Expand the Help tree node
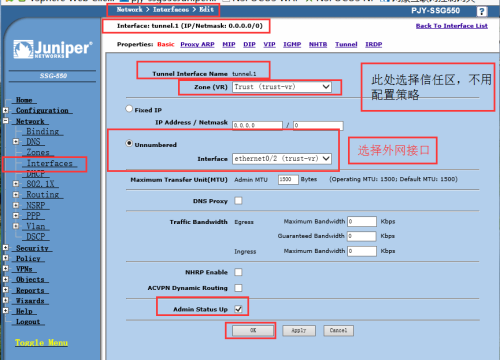 click(6, 311)
